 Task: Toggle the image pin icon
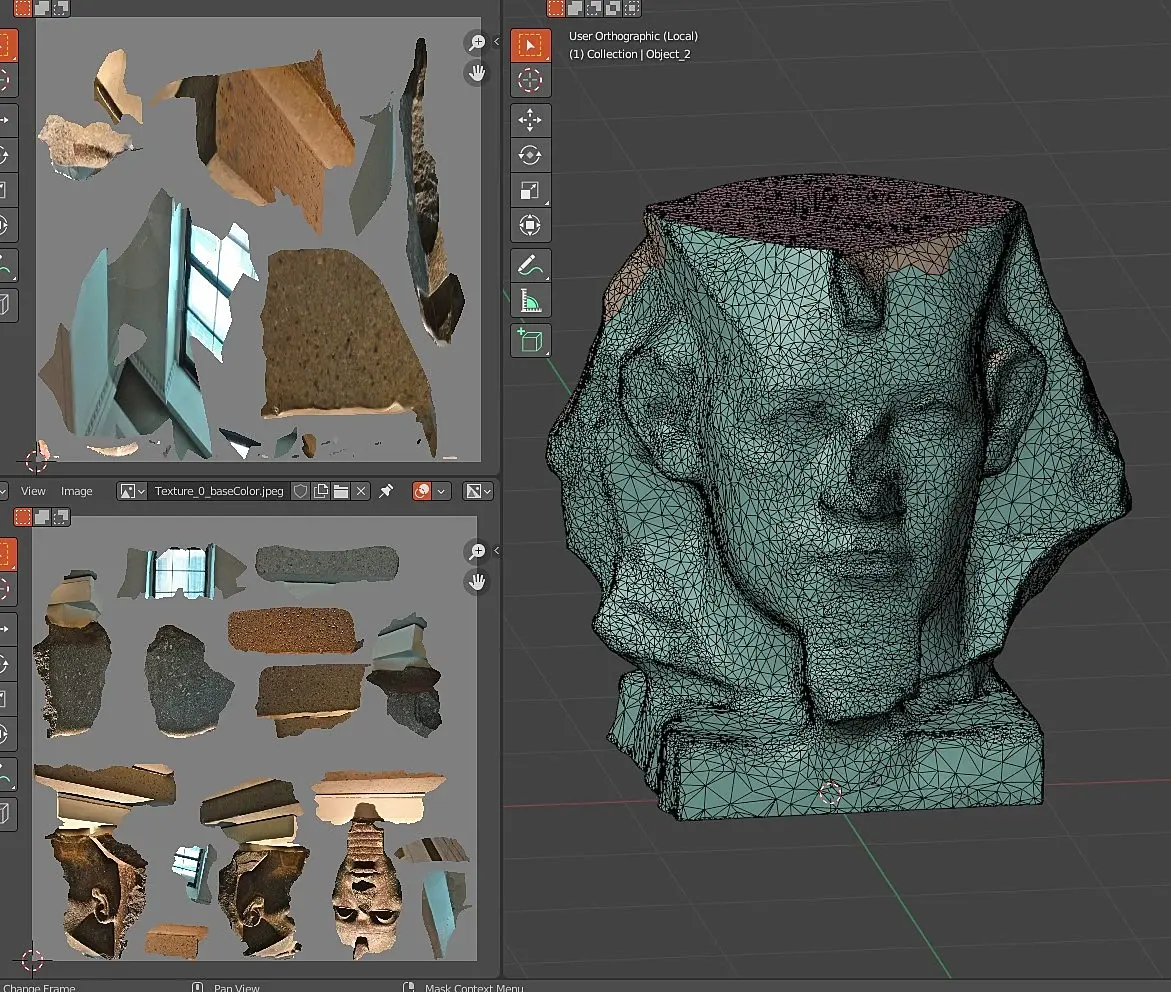pyautogui.click(x=386, y=491)
